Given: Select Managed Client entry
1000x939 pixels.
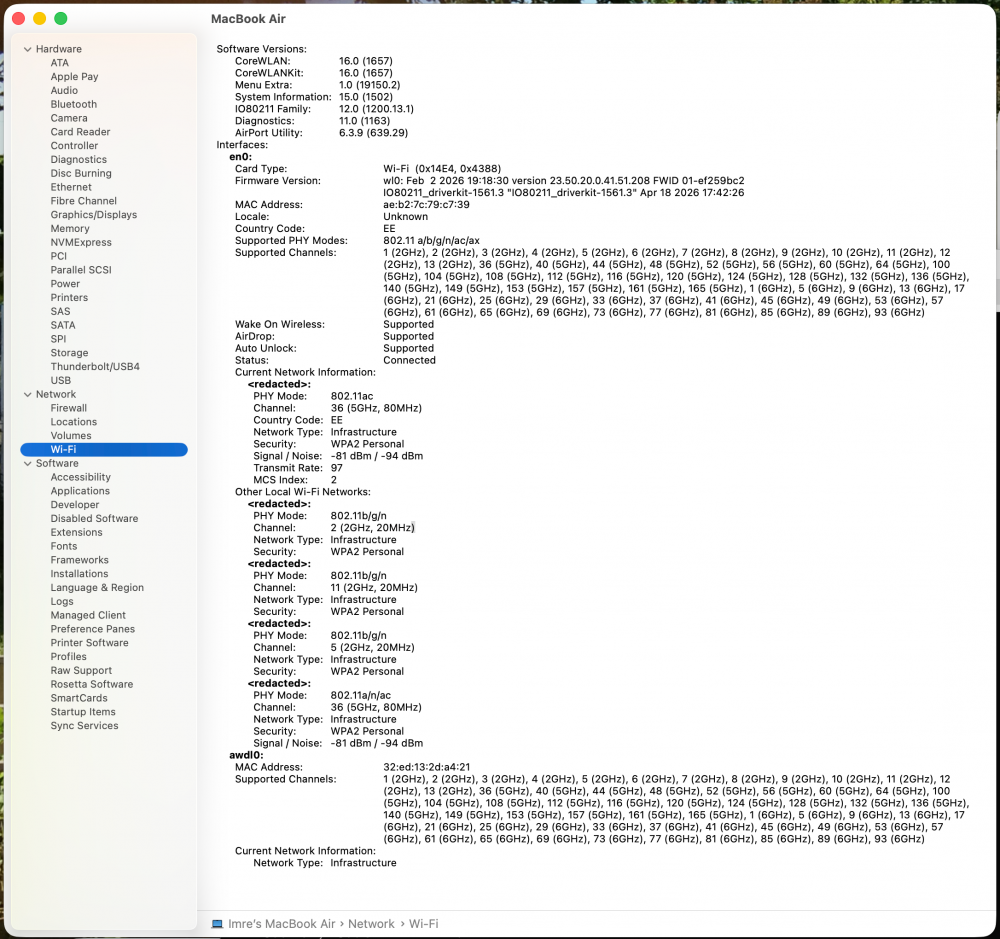Looking at the screenshot, I should 88,616.
